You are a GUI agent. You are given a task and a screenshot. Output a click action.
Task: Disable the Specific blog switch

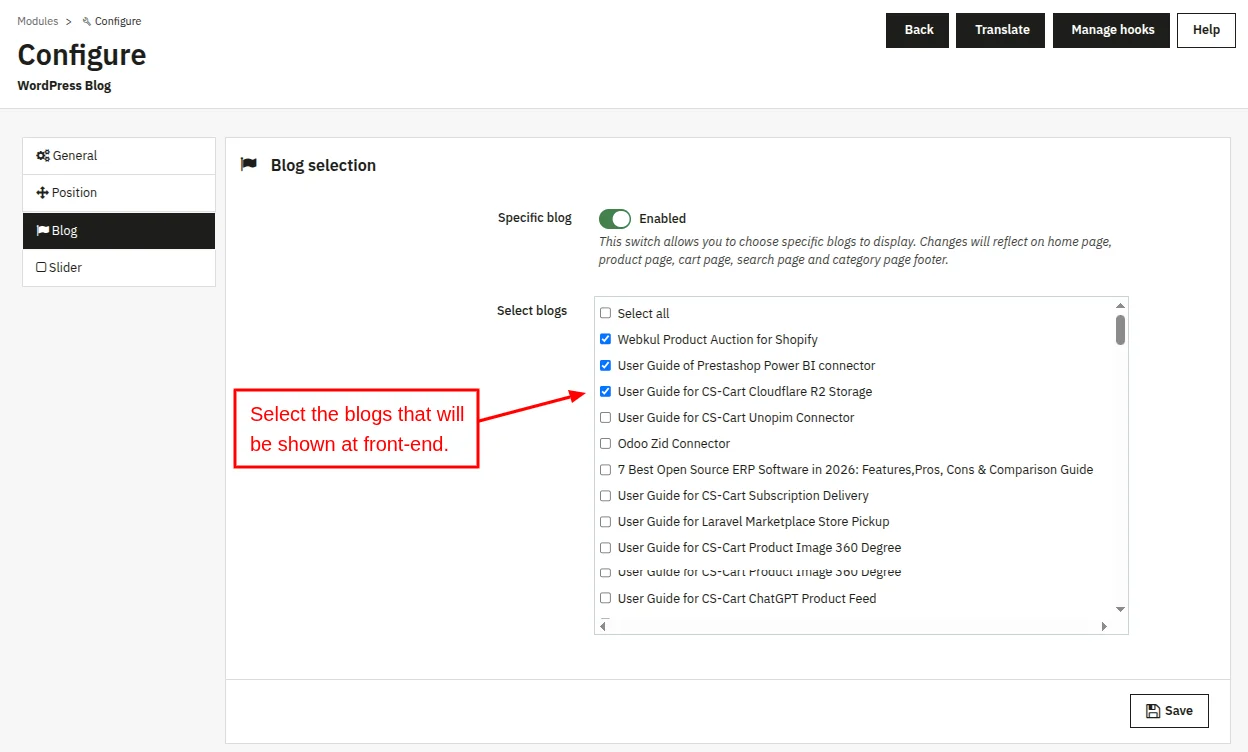(615, 218)
